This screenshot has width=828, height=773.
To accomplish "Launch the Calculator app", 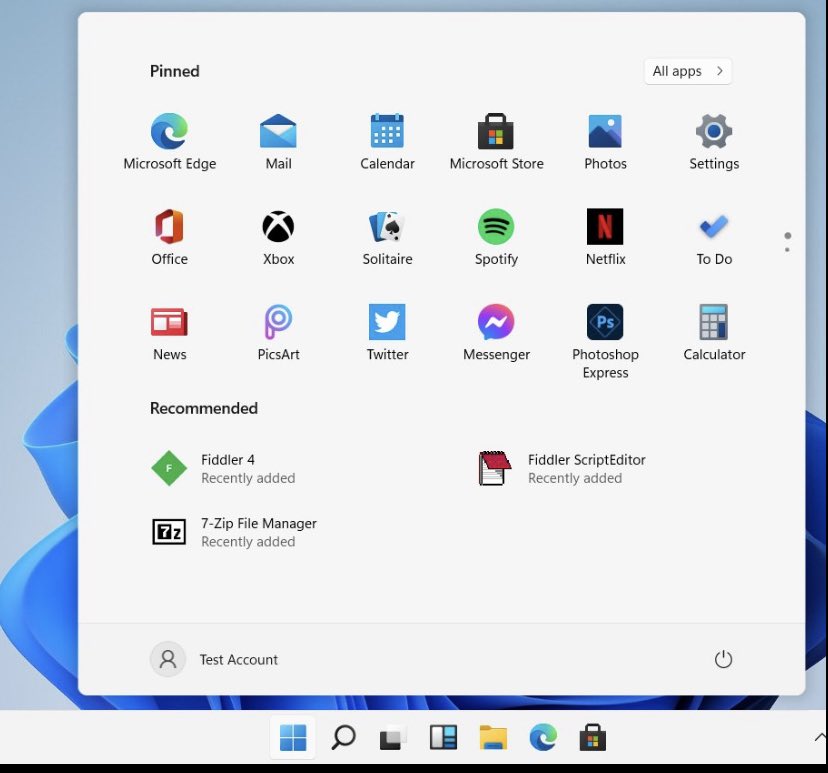I will [714, 333].
